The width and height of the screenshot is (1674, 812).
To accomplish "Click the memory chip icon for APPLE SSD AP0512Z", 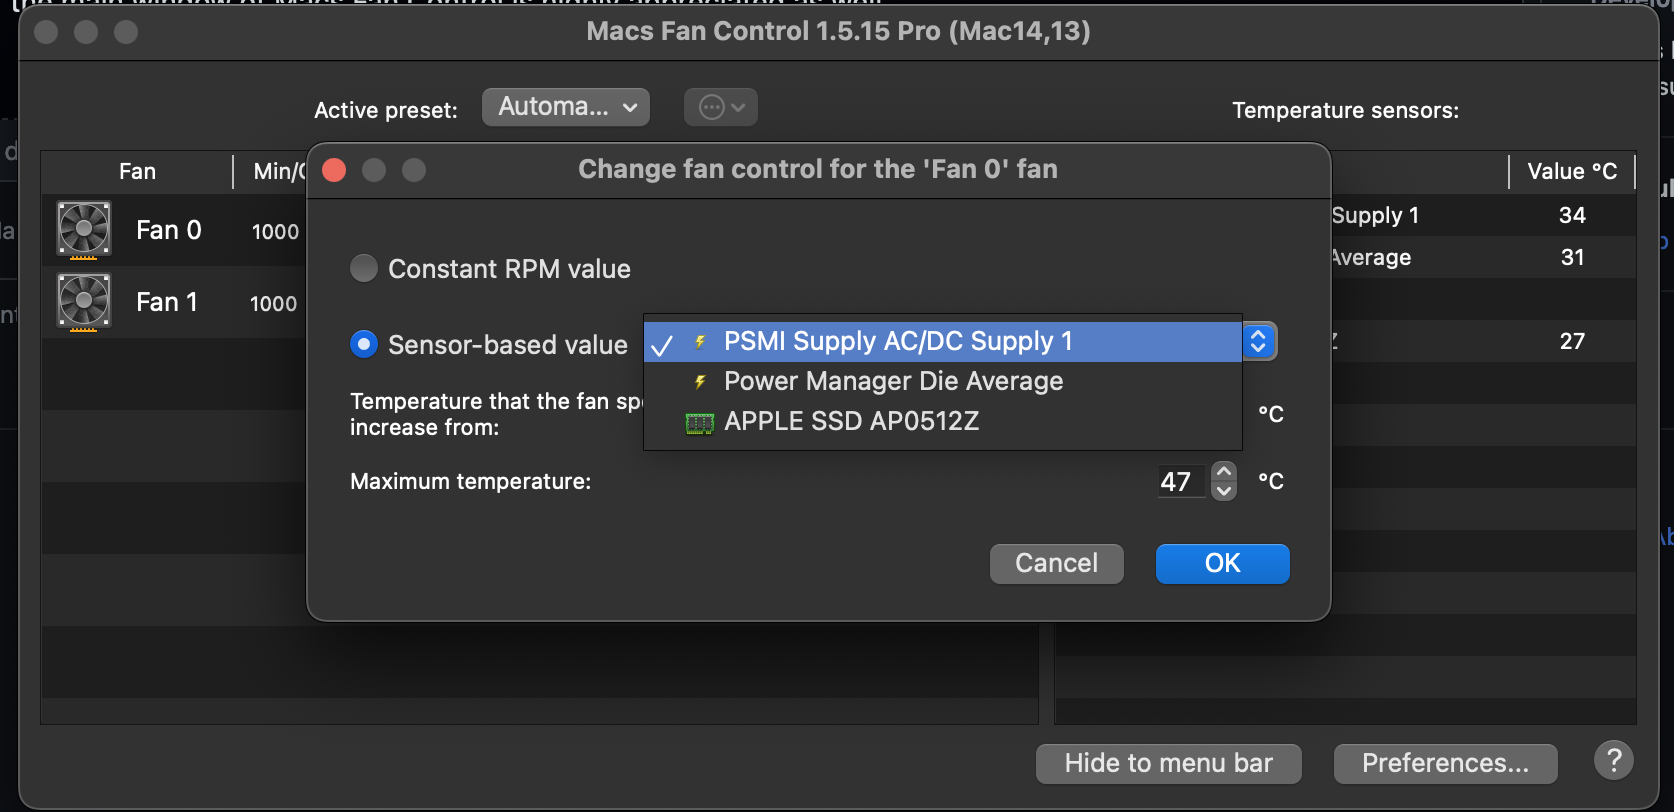I will 699,421.
